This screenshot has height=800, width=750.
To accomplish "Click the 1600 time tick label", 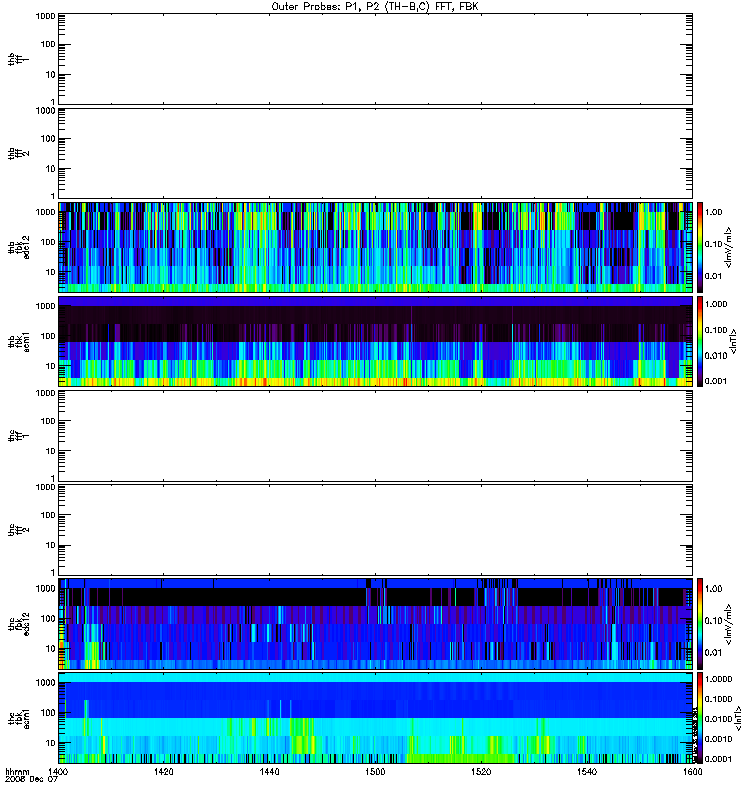I will pos(692,771).
